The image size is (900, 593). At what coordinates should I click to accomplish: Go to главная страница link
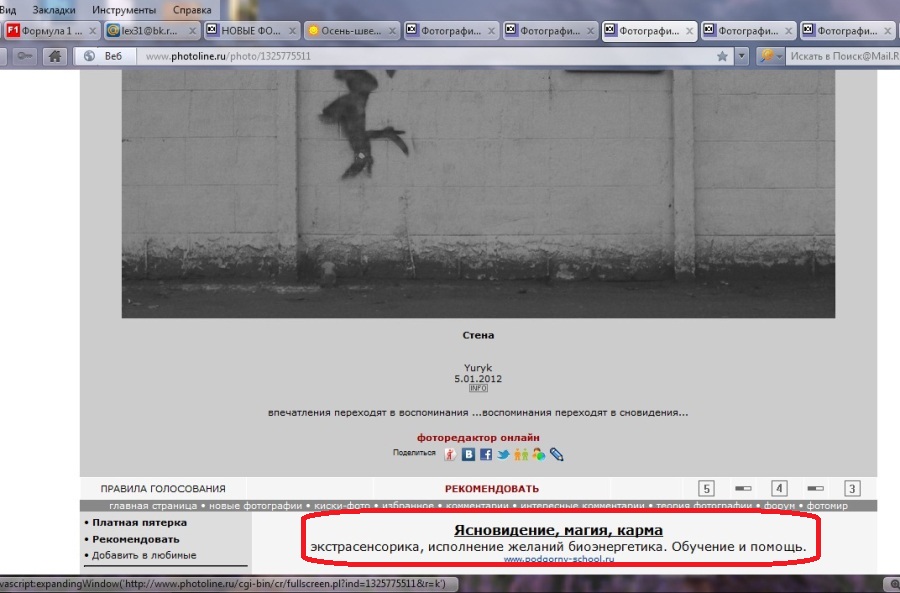153,506
